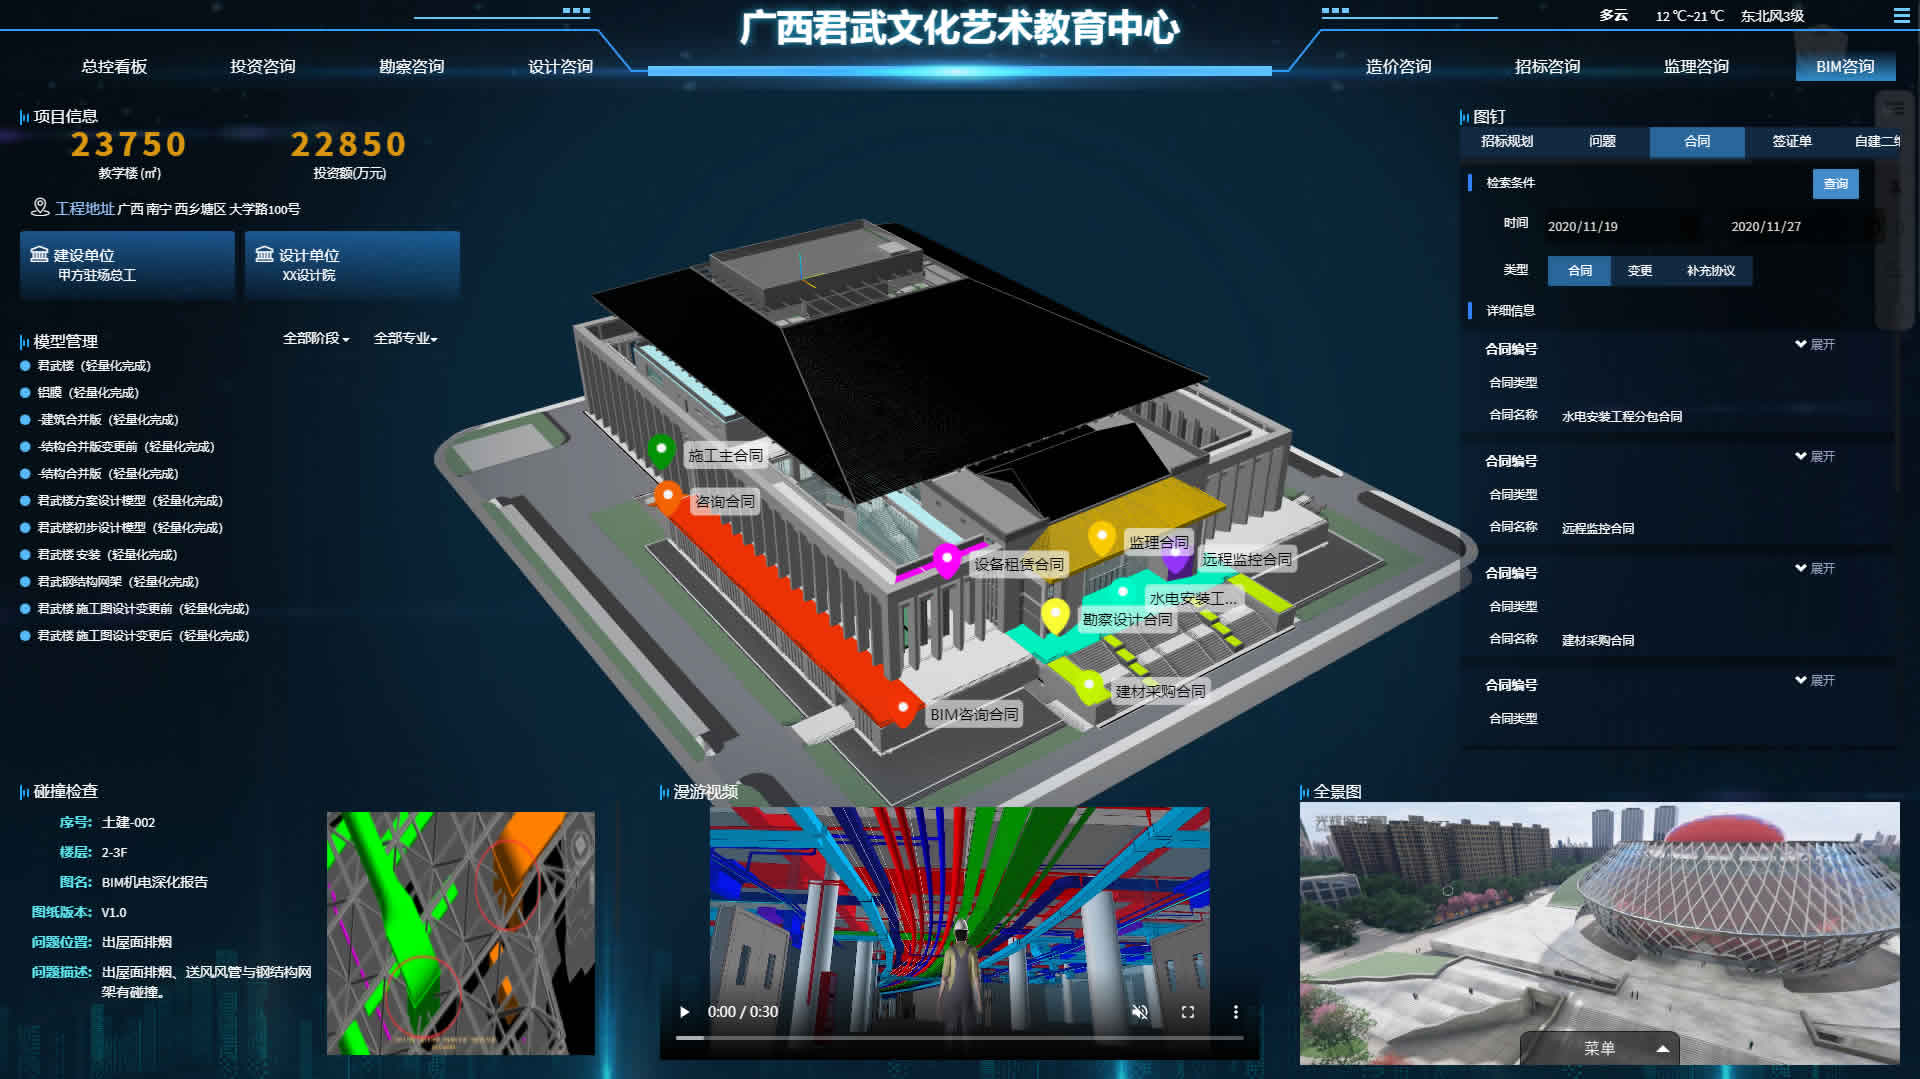Open the 全部阶段 dropdown

click(316, 338)
